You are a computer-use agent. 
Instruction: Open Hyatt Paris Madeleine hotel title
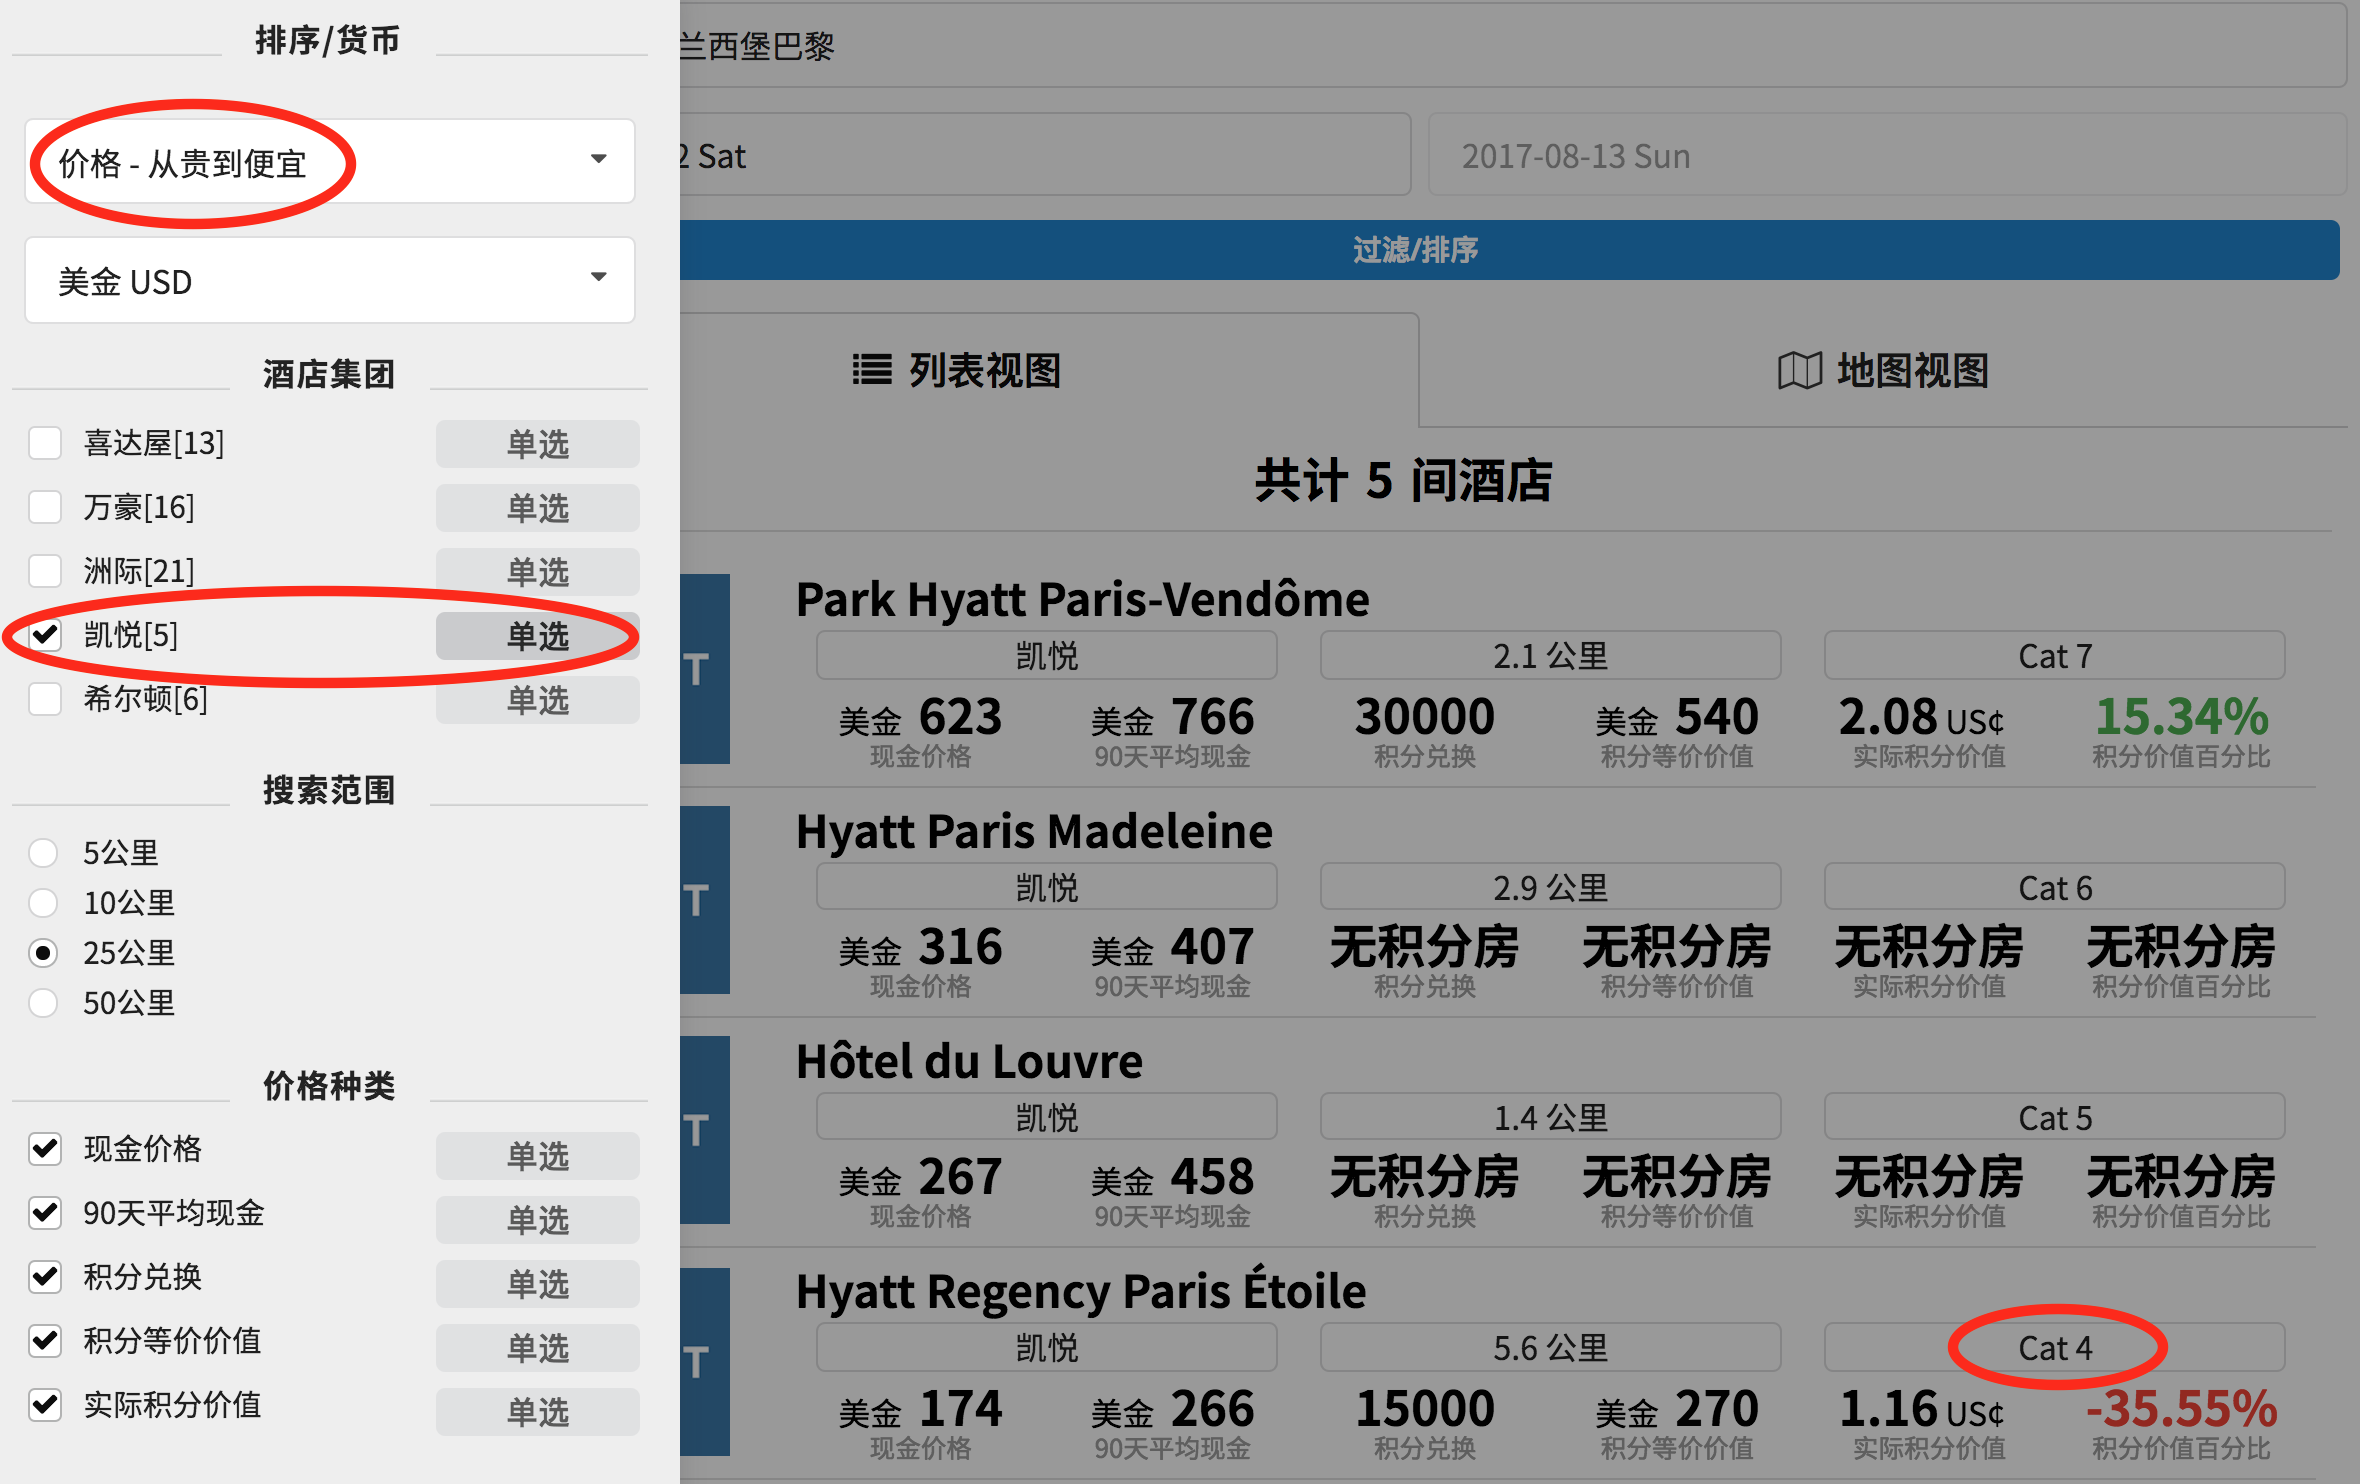click(1035, 831)
